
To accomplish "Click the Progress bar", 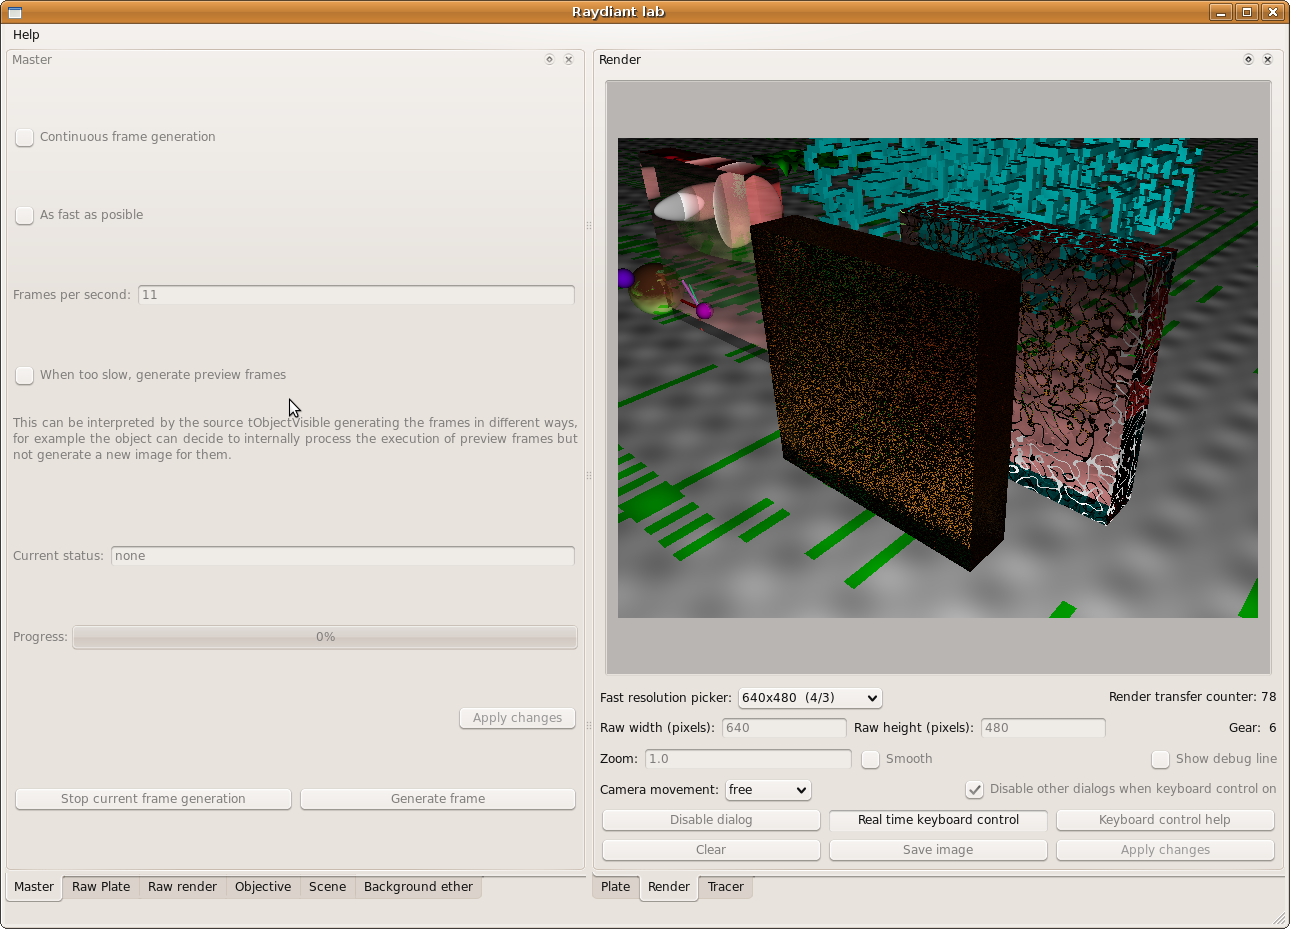I will (325, 637).
